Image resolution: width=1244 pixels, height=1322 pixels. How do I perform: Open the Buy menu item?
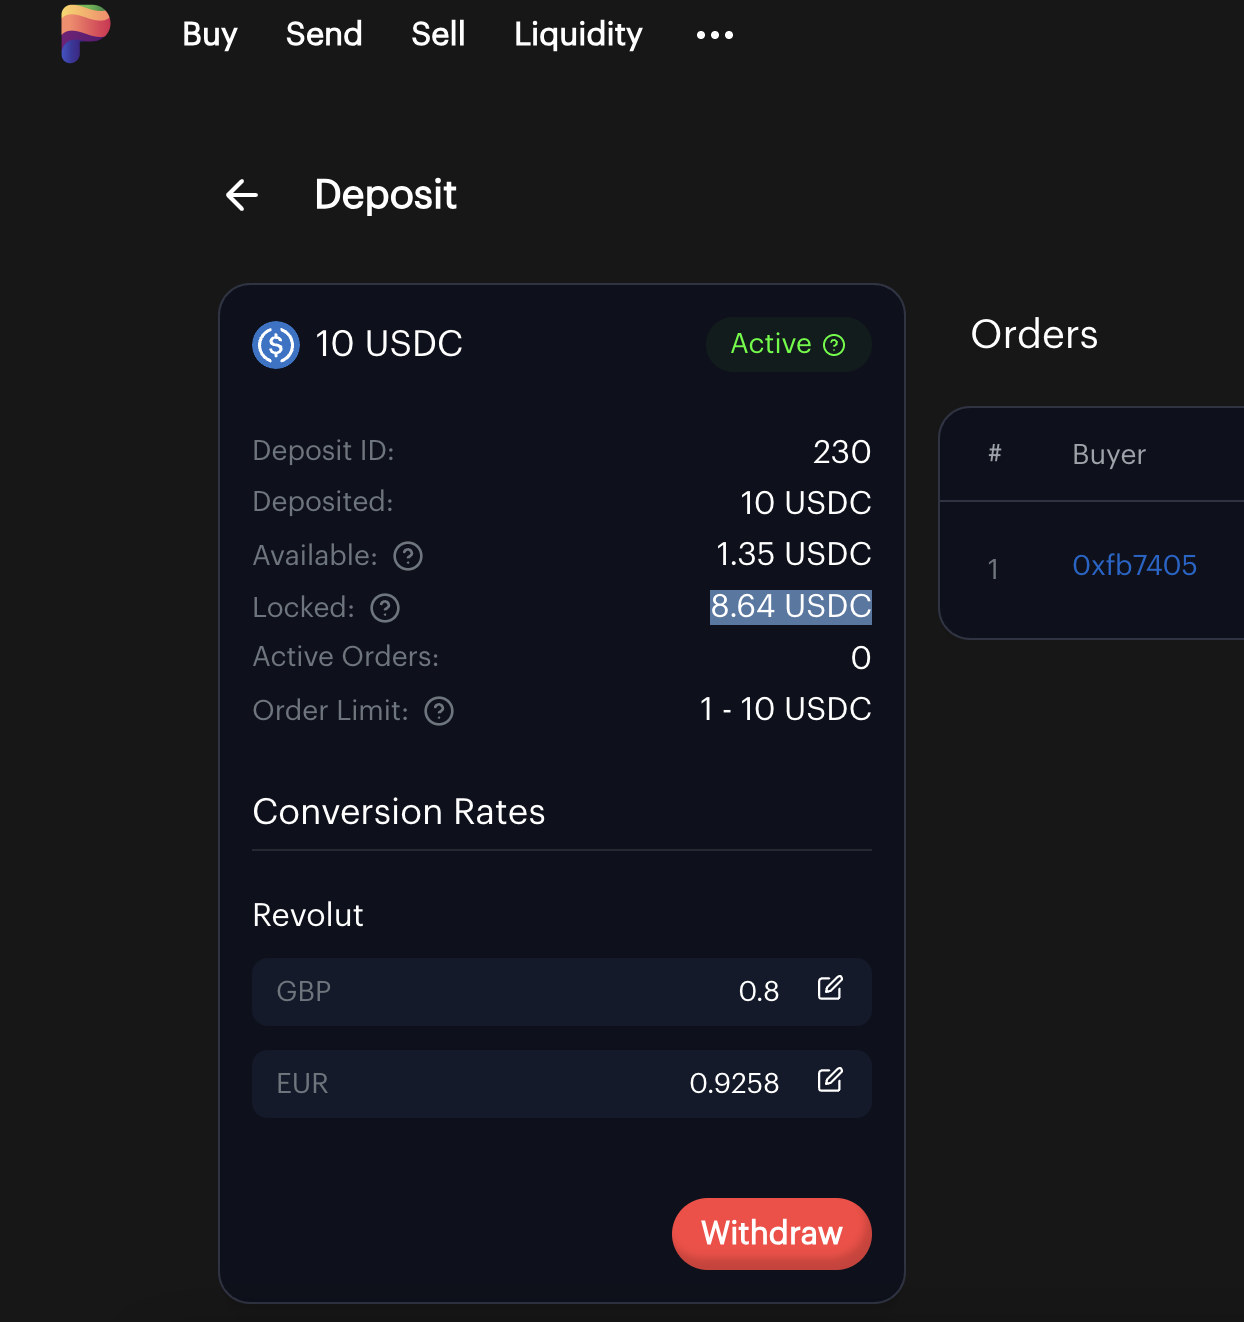click(210, 35)
